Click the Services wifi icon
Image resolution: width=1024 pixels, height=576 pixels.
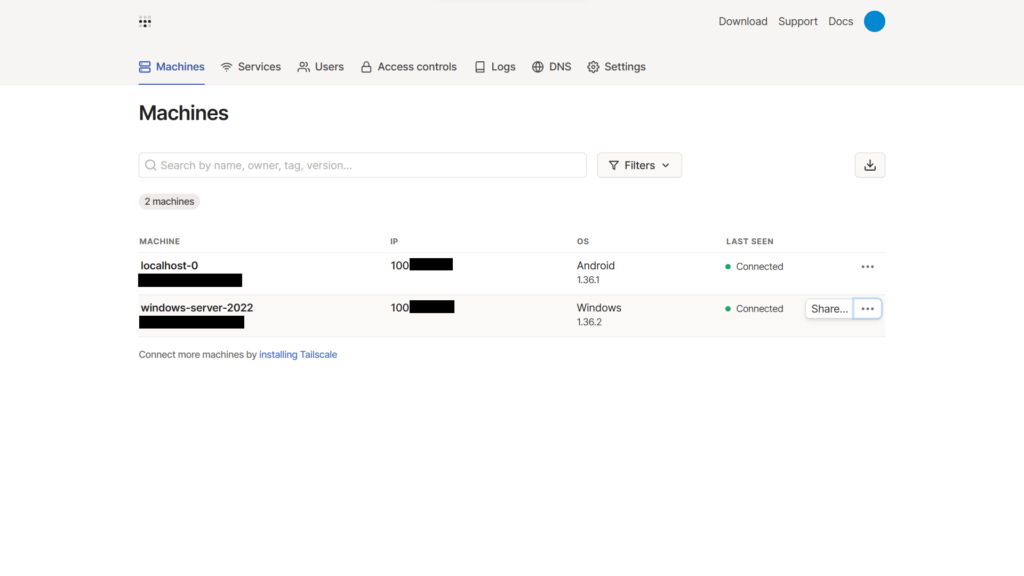point(227,67)
